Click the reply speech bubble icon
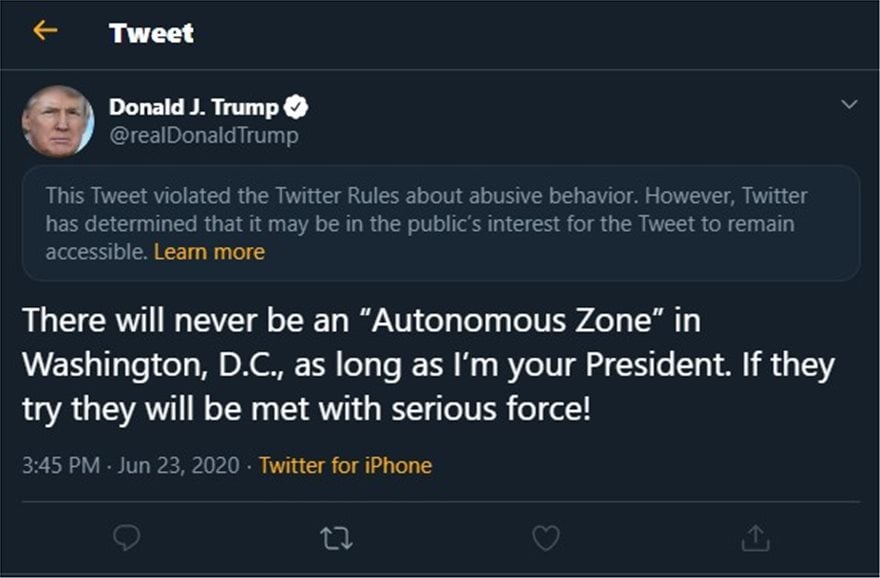880x578 pixels. tap(126, 539)
